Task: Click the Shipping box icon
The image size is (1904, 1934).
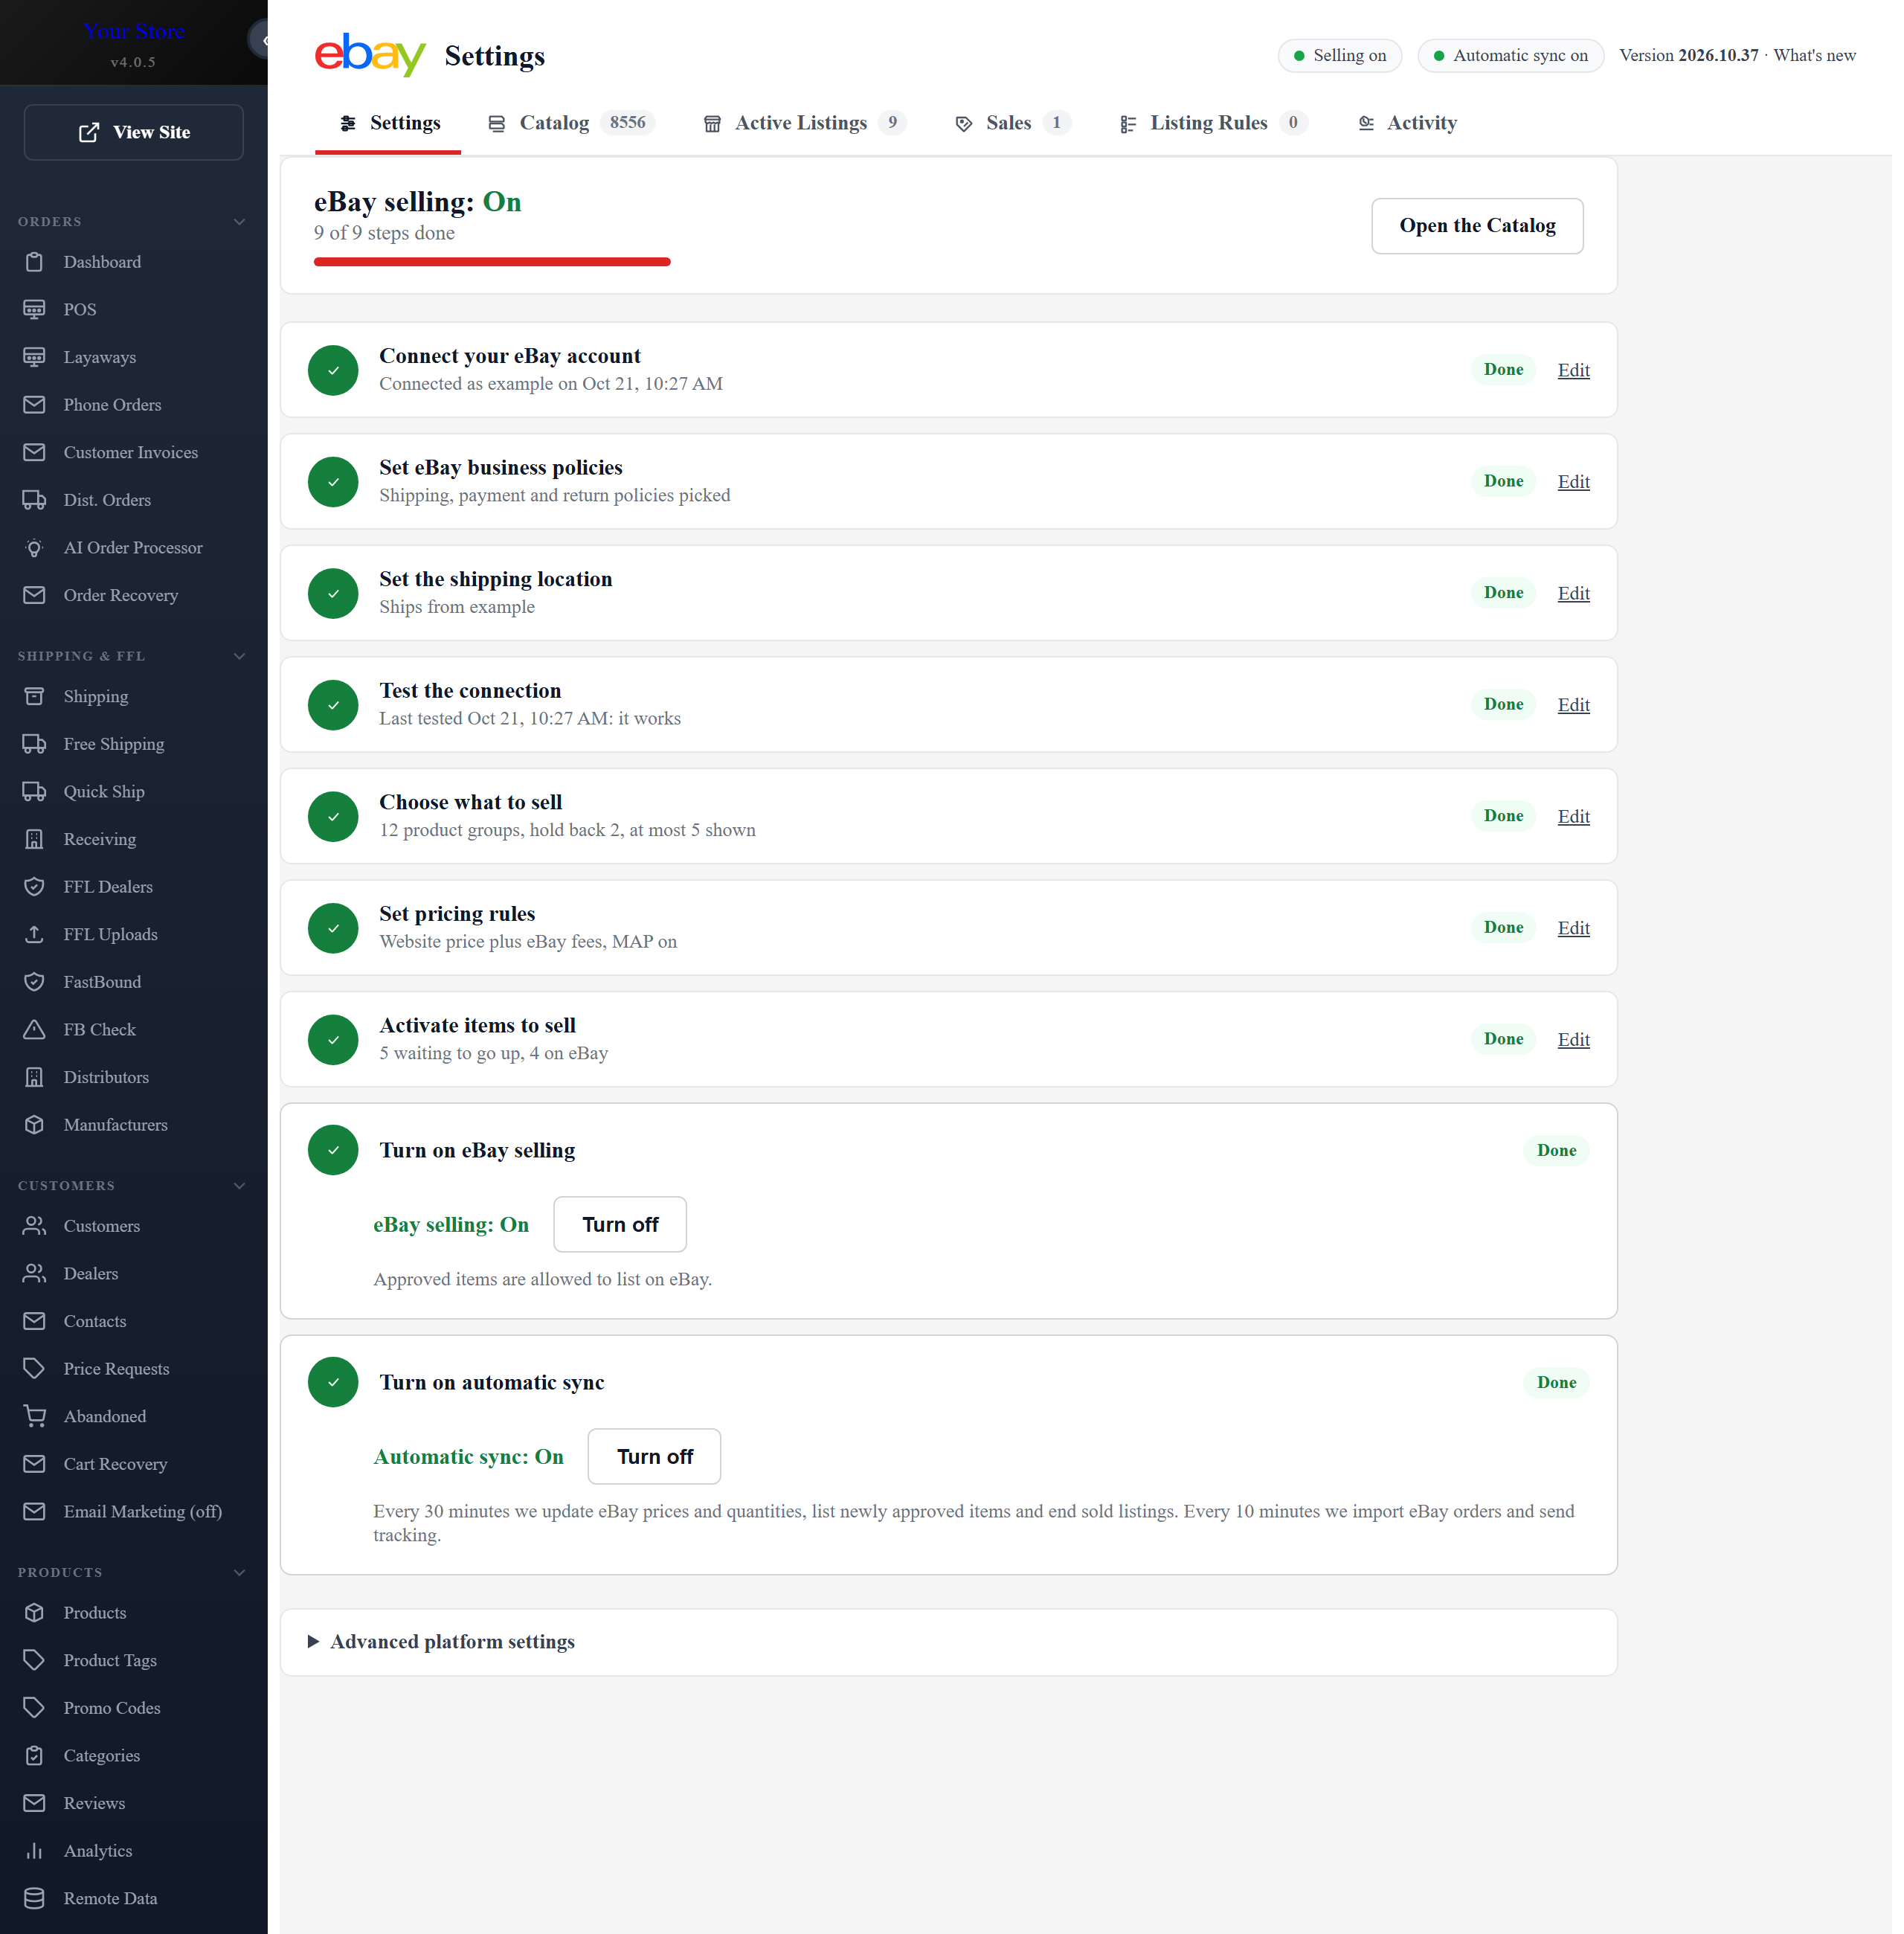Action: 34,696
